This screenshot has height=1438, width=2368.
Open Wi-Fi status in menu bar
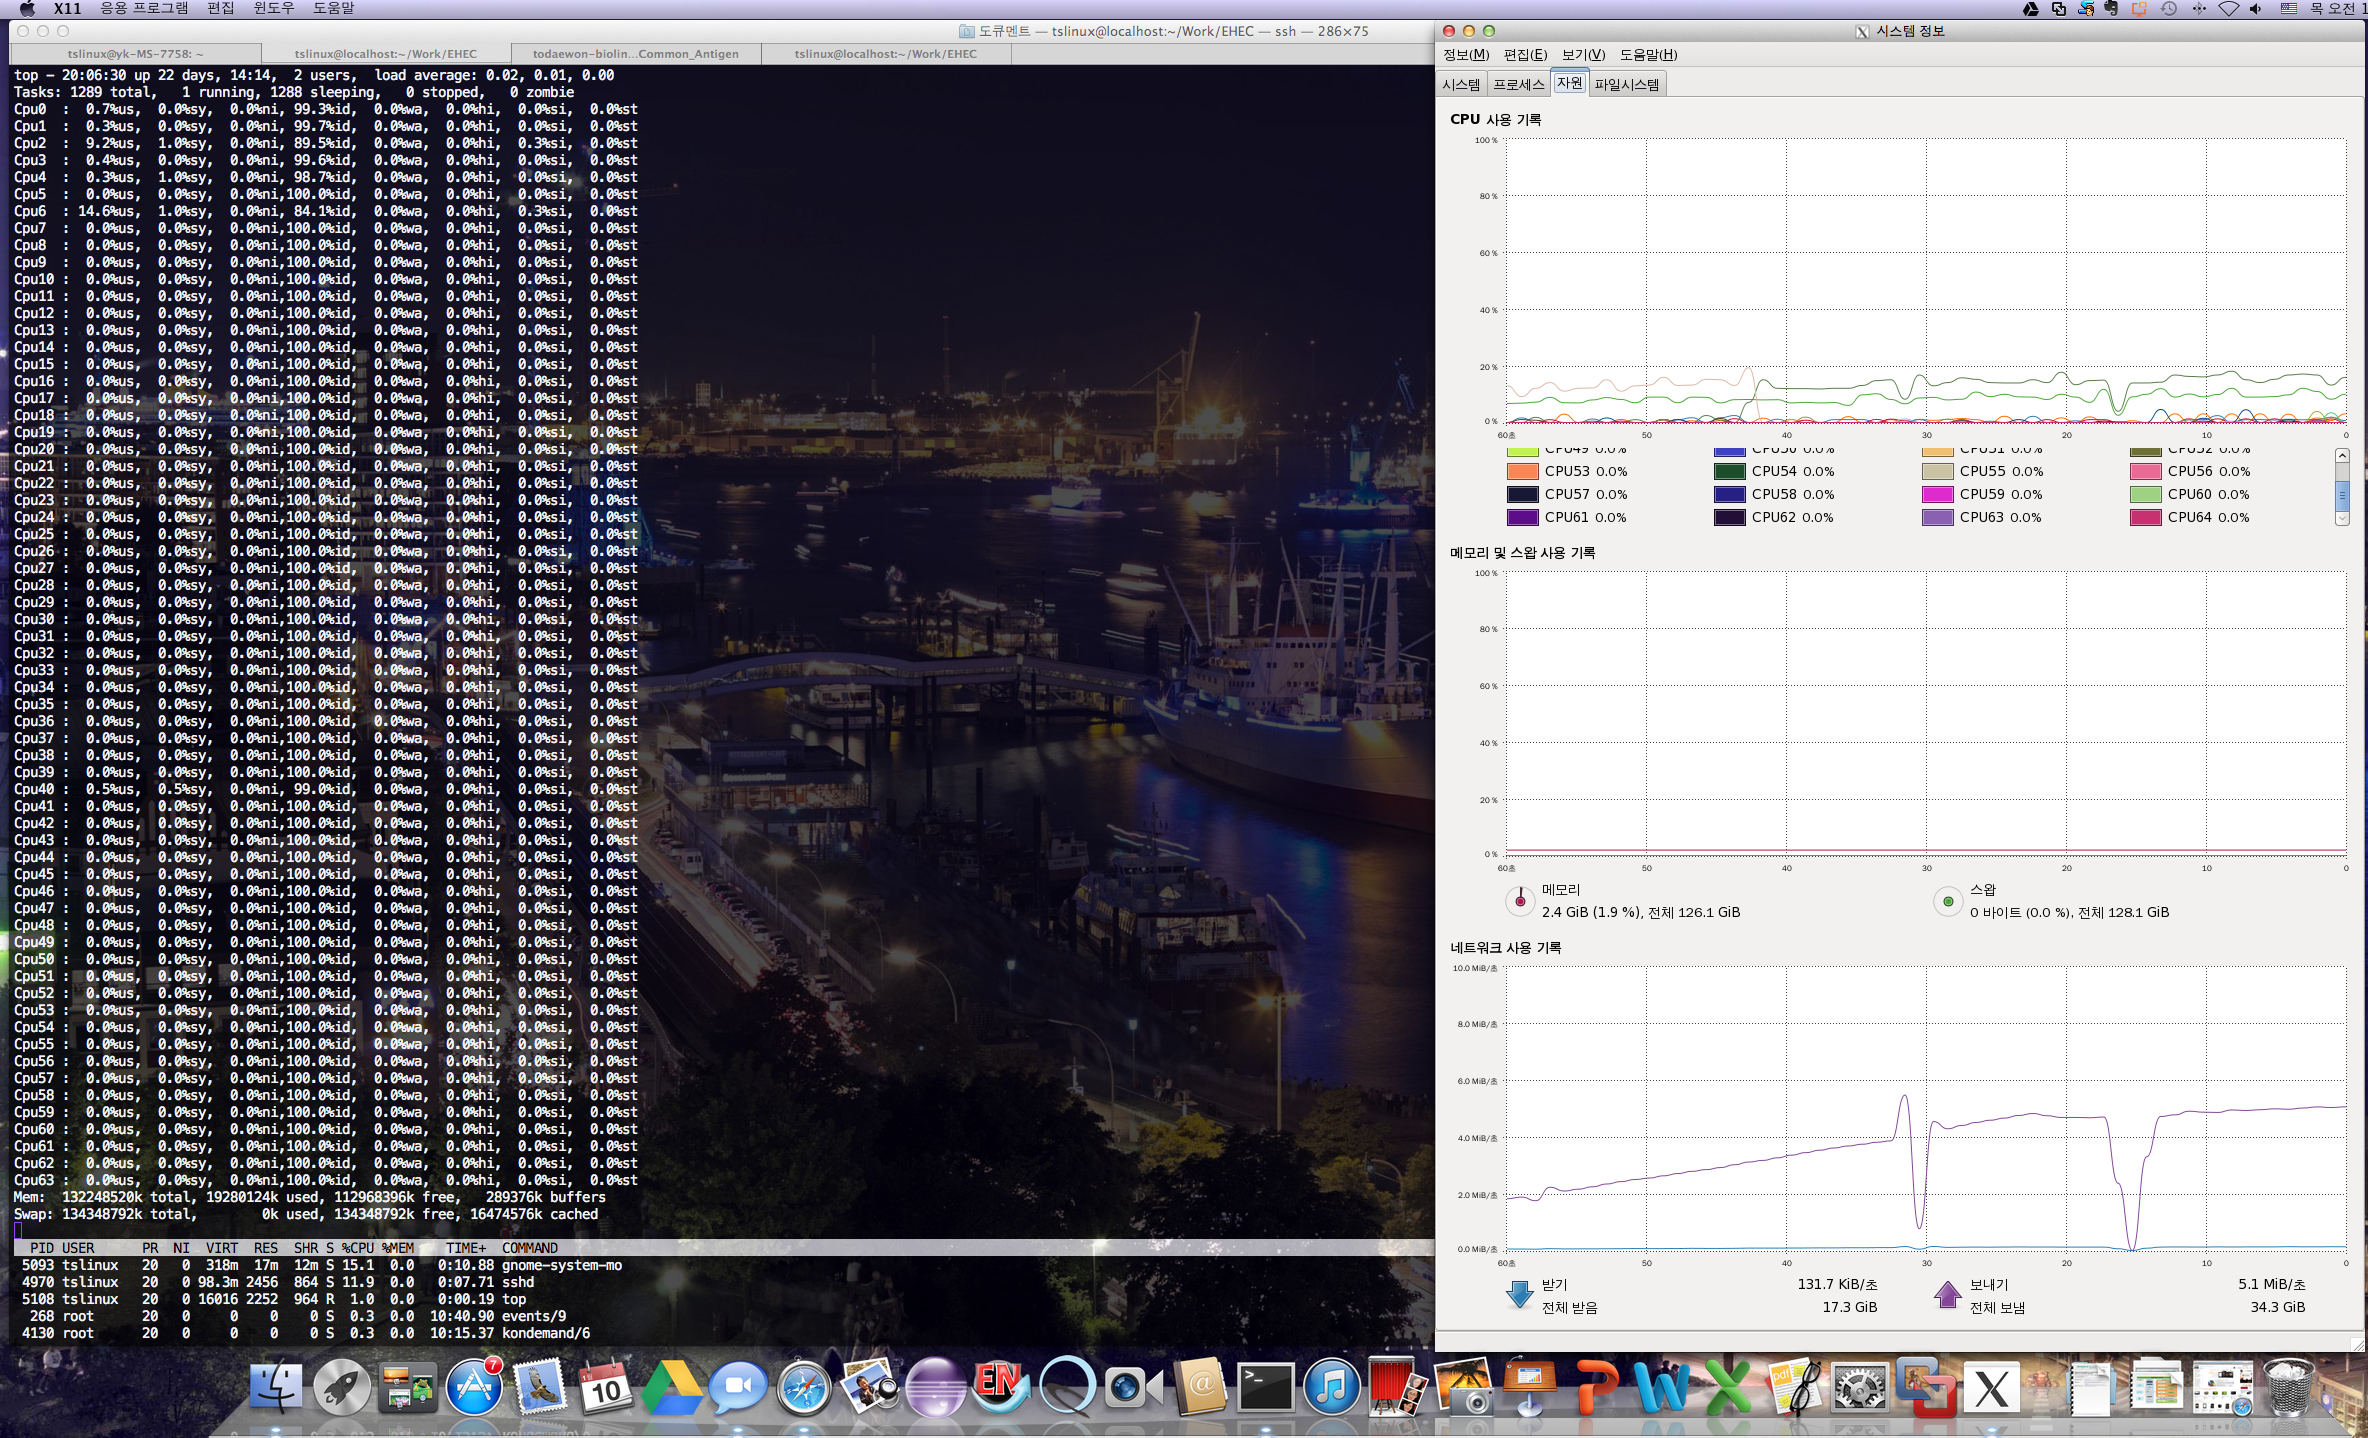(x=2228, y=9)
